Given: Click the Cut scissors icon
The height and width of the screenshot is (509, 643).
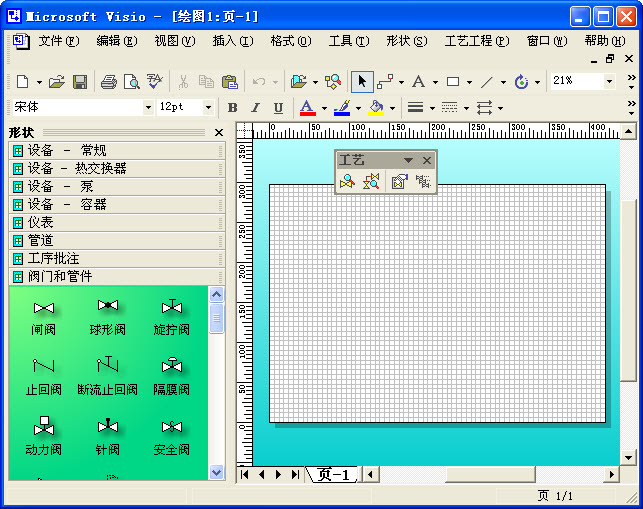Looking at the screenshot, I should point(183,82).
